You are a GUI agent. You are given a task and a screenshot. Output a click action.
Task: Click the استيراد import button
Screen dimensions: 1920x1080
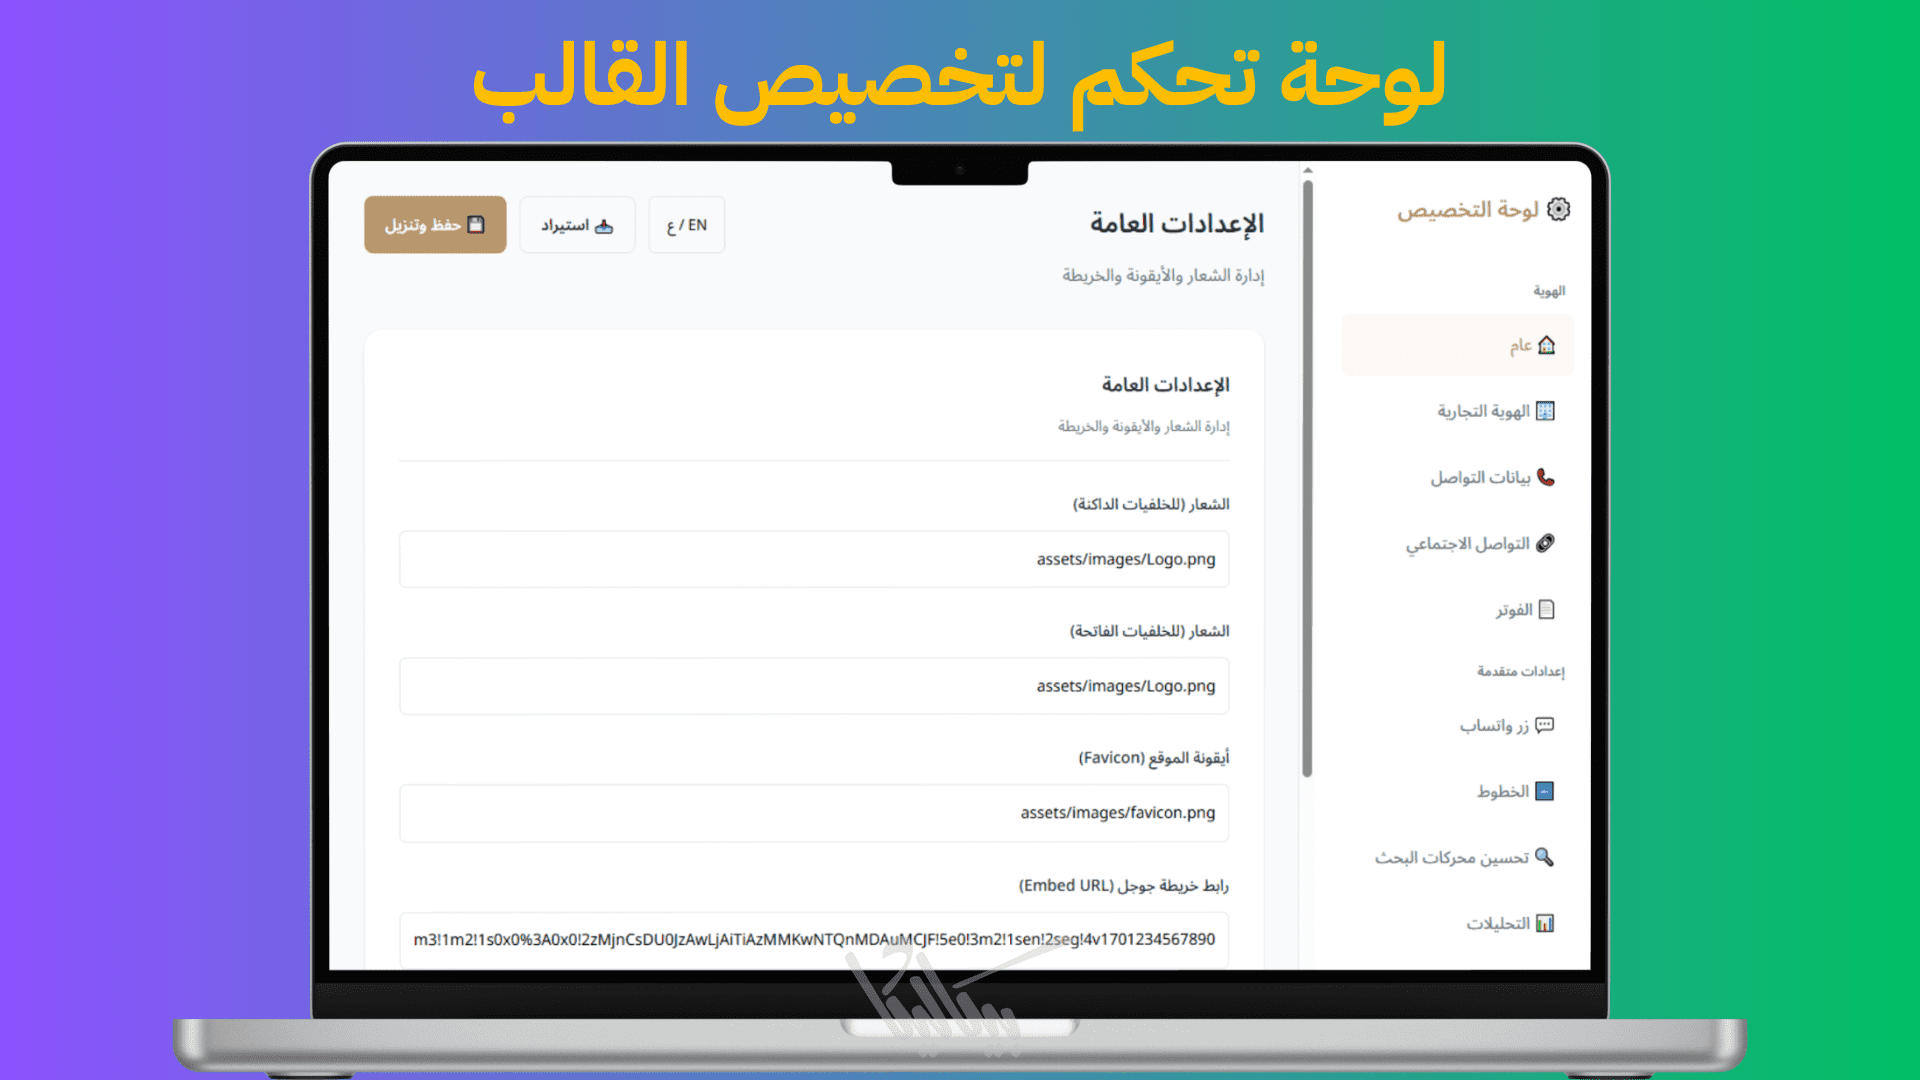577,225
